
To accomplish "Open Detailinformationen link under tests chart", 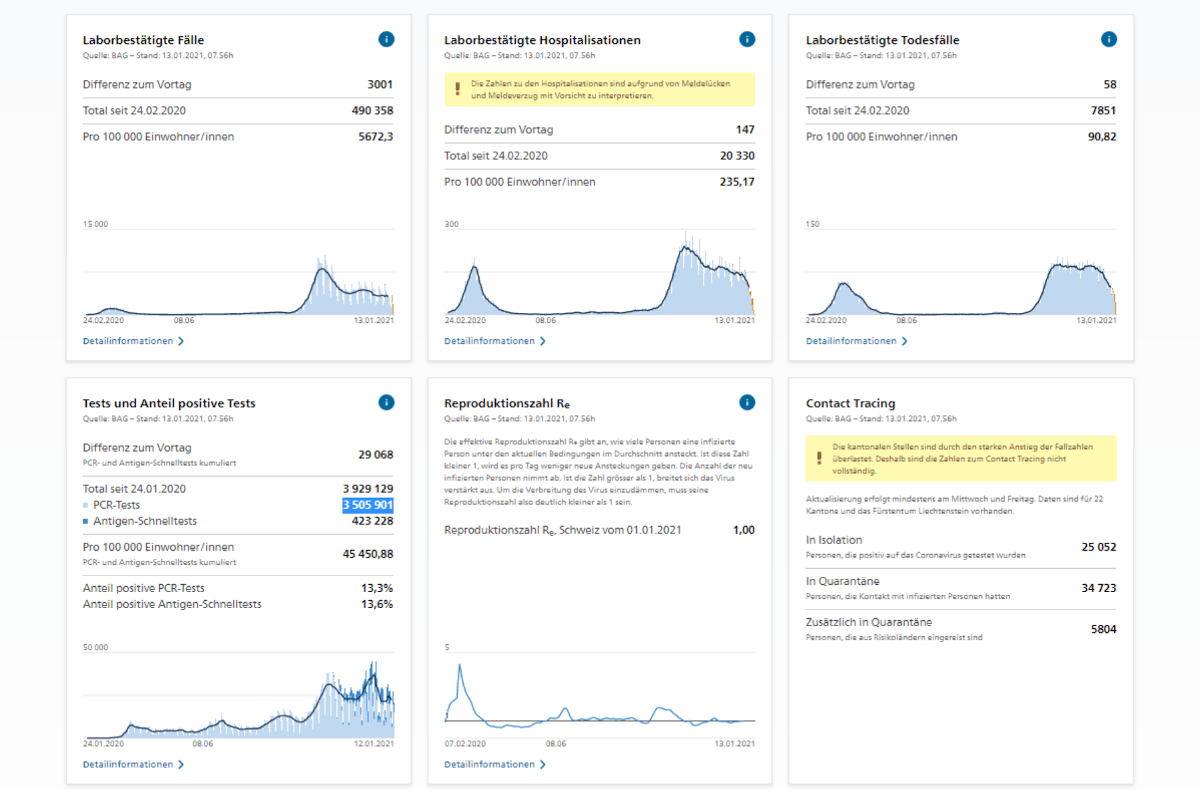I will pyautogui.click(x=133, y=765).
